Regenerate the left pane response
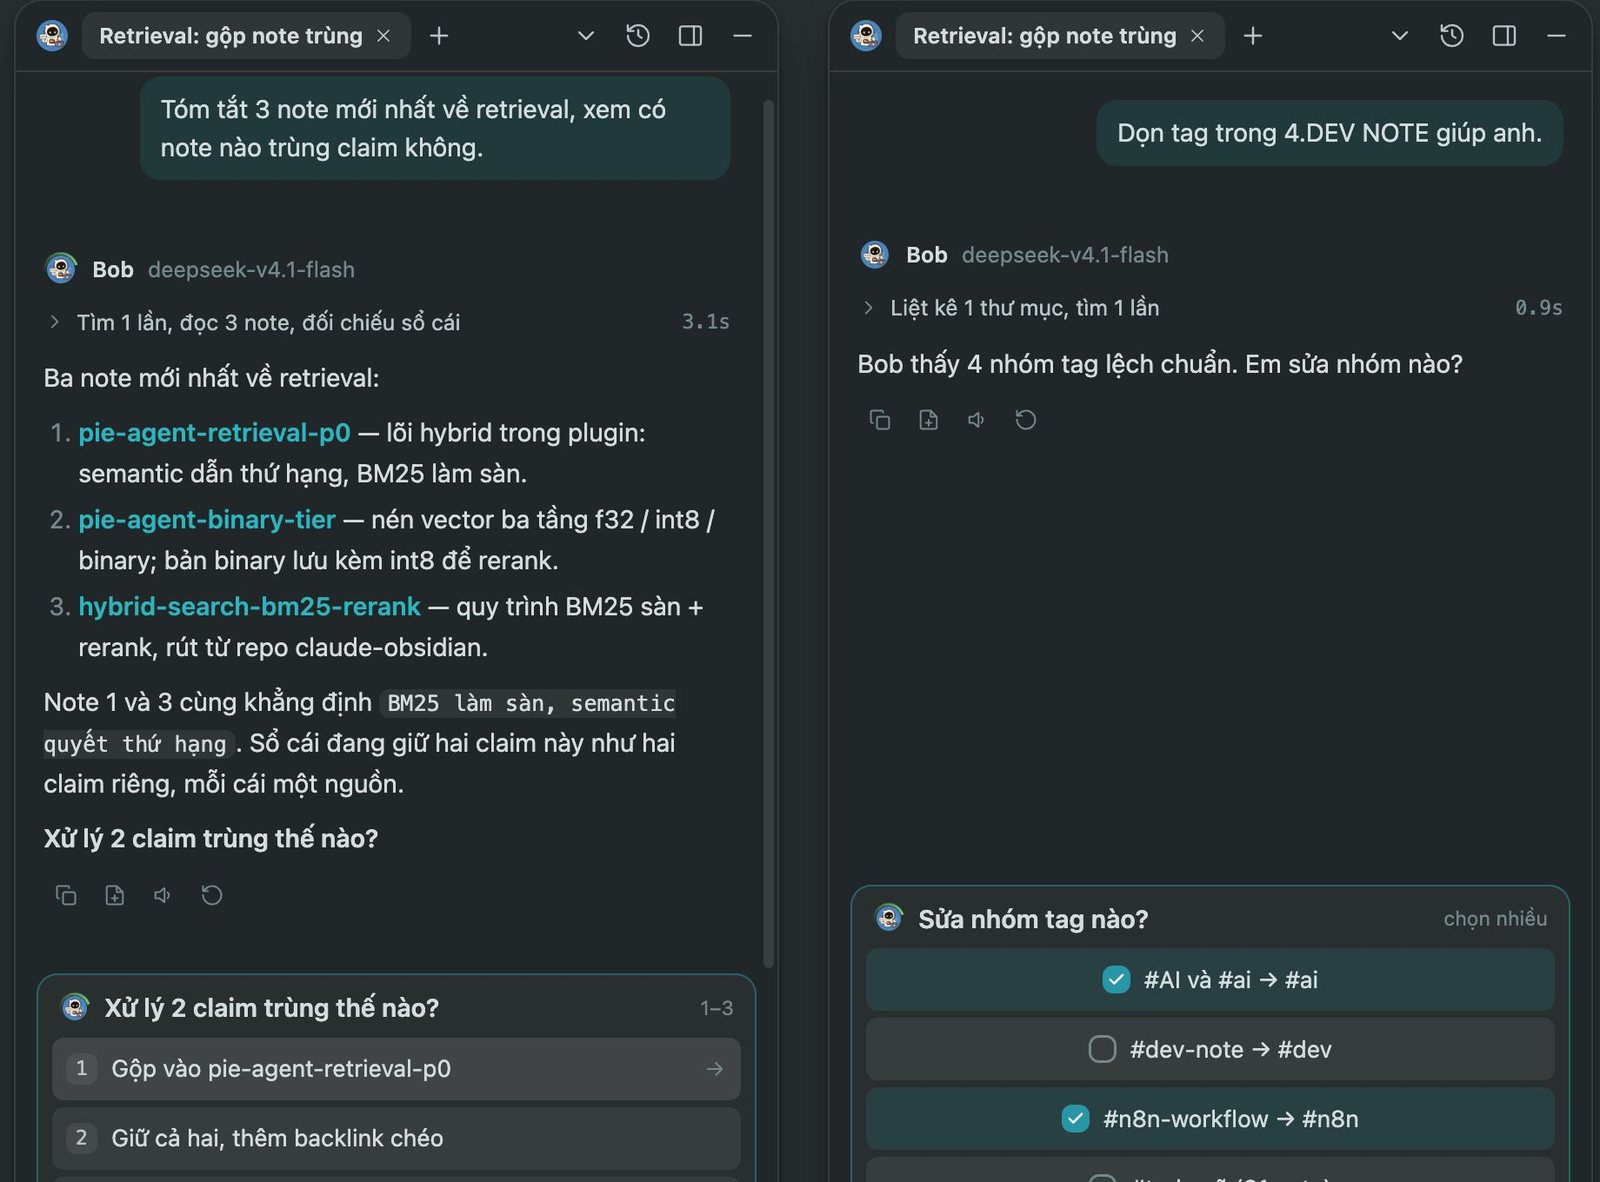This screenshot has height=1182, width=1600. pos(212,895)
